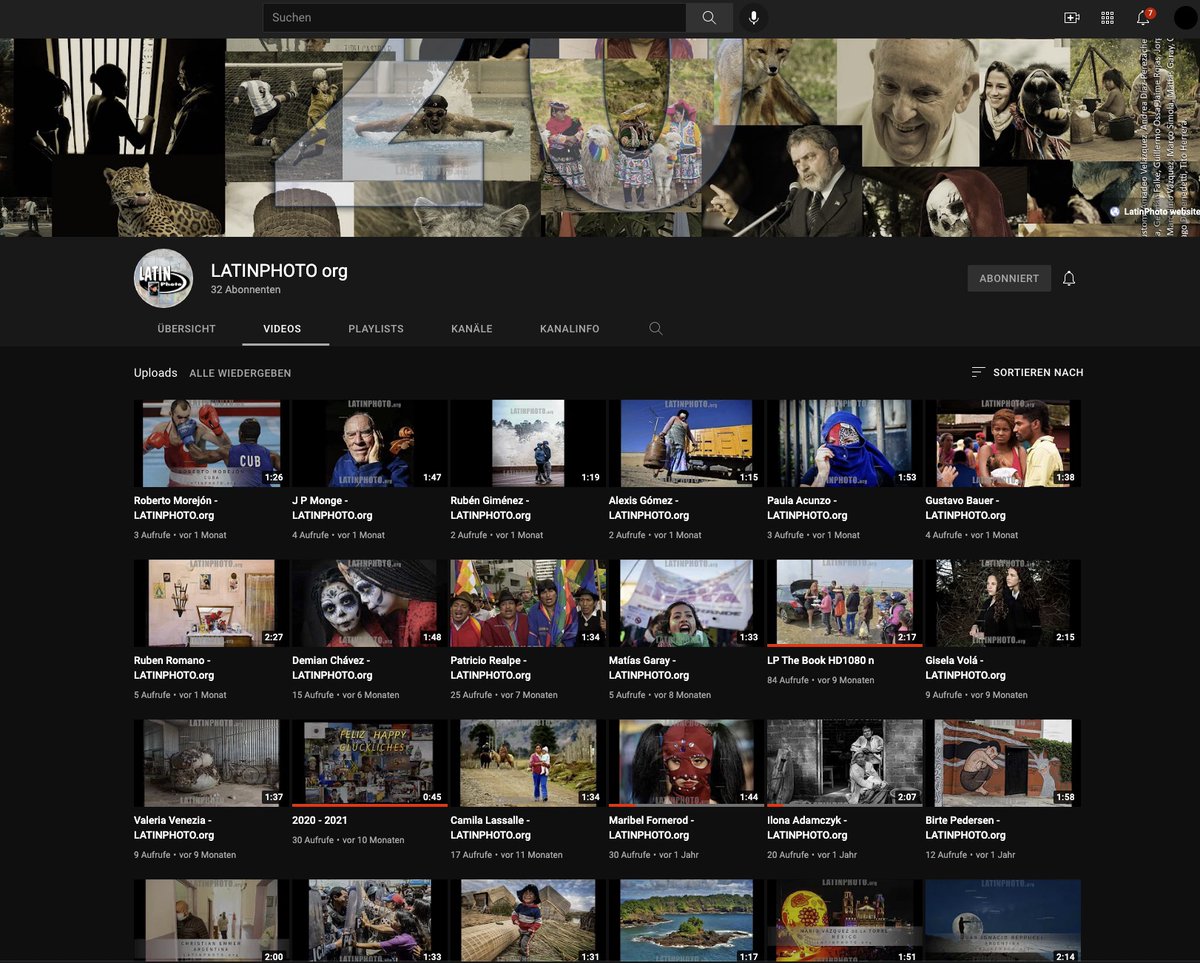Open Valeria Venezia video thumbnail
The height and width of the screenshot is (963, 1200).
211,763
